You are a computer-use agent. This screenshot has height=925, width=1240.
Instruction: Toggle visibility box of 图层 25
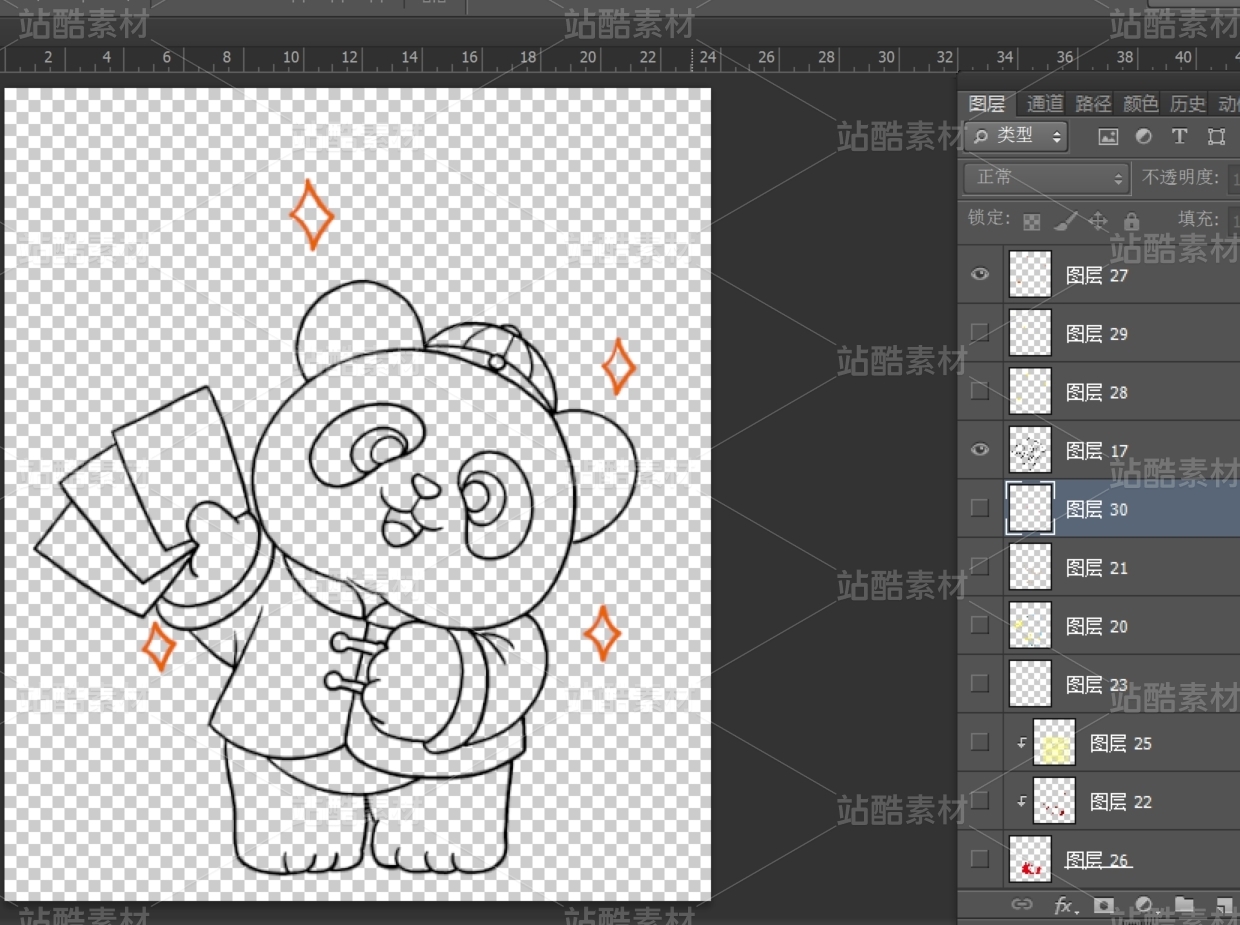tap(980, 742)
